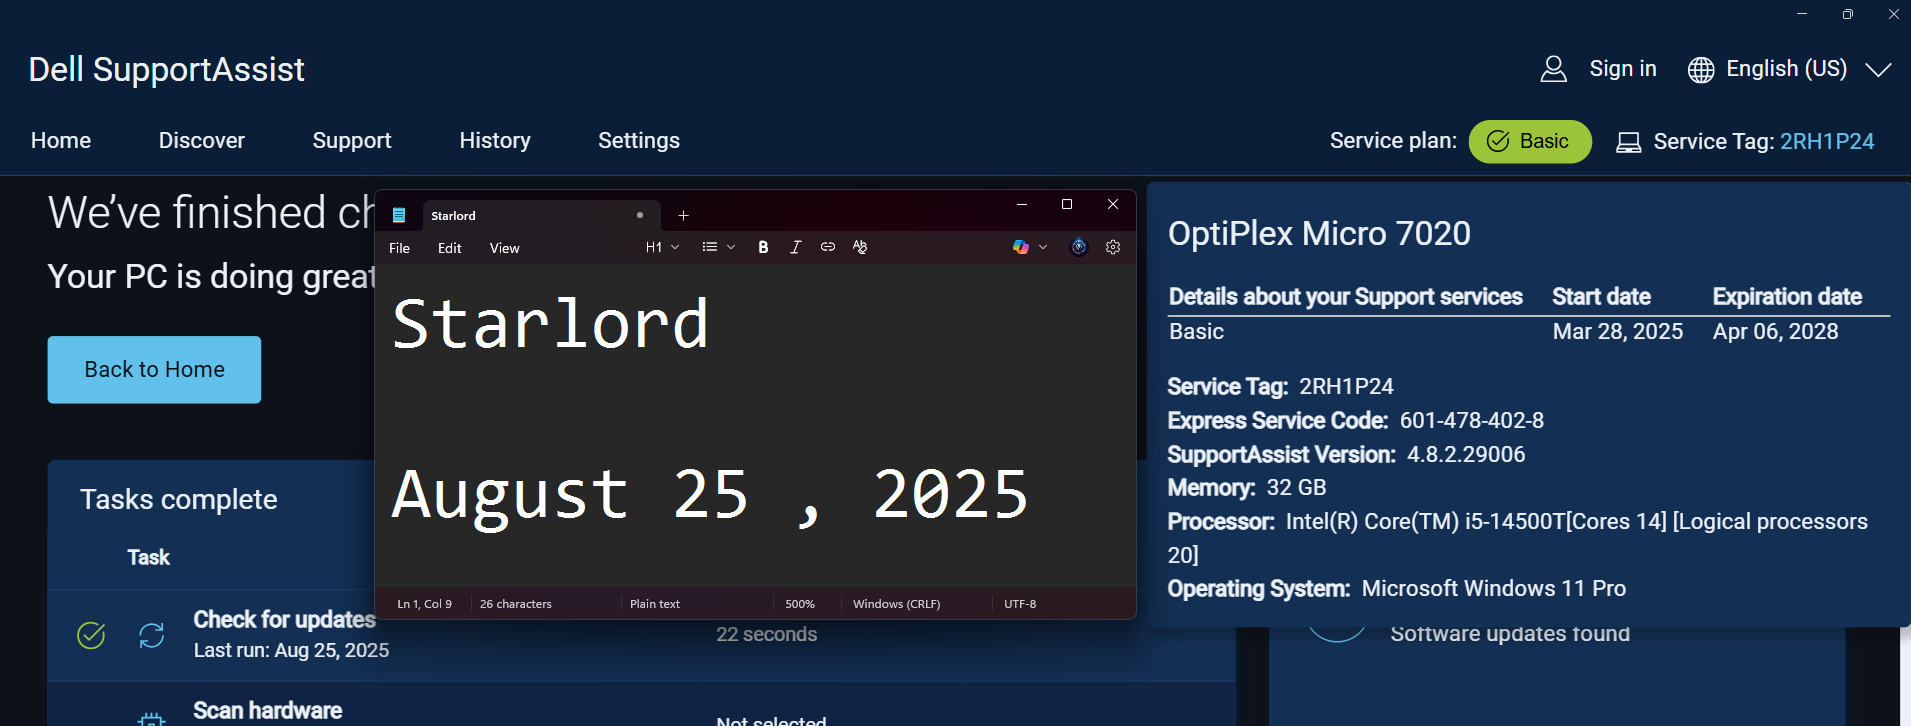Click the Scan hardware task row
This screenshot has height=726, width=1911.
click(x=641, y=705)
